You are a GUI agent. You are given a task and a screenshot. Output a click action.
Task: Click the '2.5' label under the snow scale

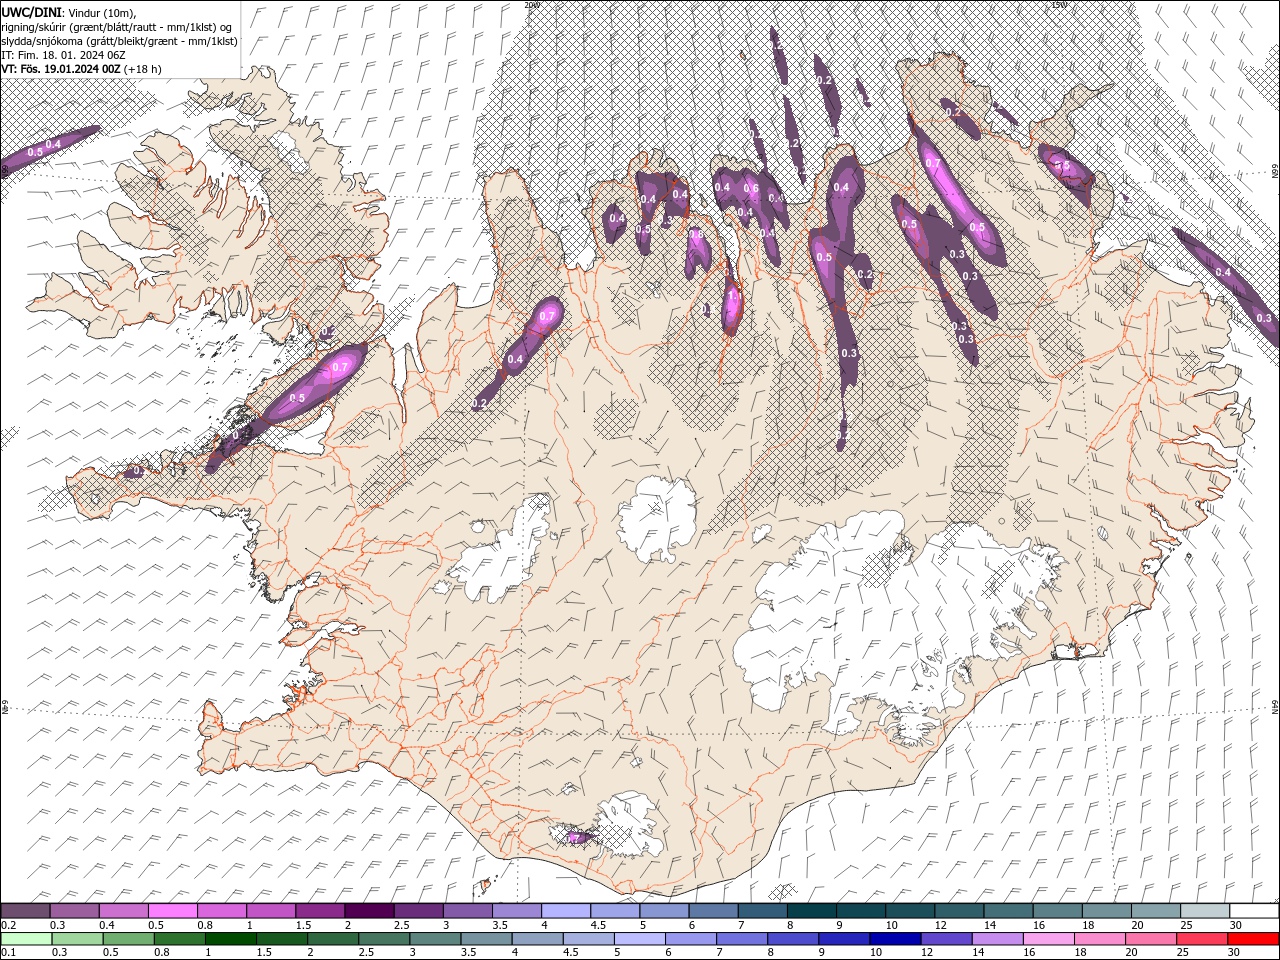pyautogui.click(x=402, y=925)
